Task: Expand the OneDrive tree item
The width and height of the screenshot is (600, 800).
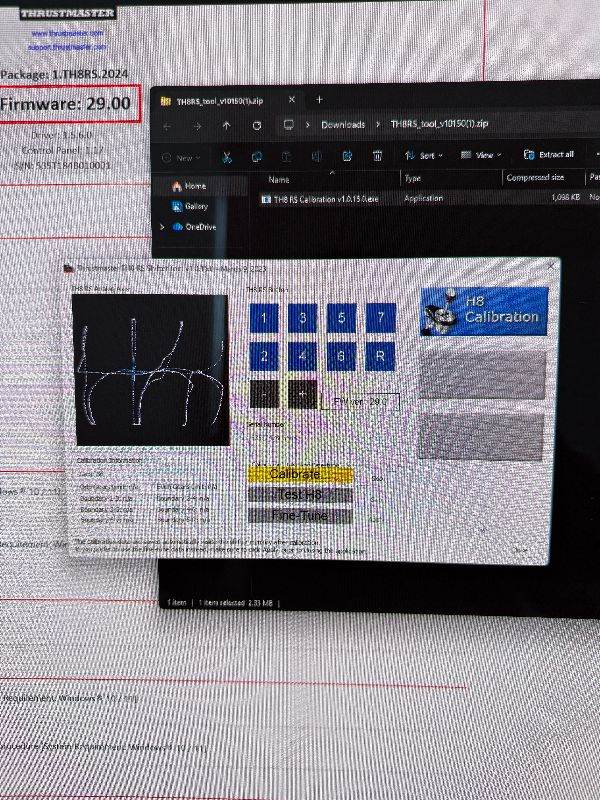Action: (x=163, y=227)
